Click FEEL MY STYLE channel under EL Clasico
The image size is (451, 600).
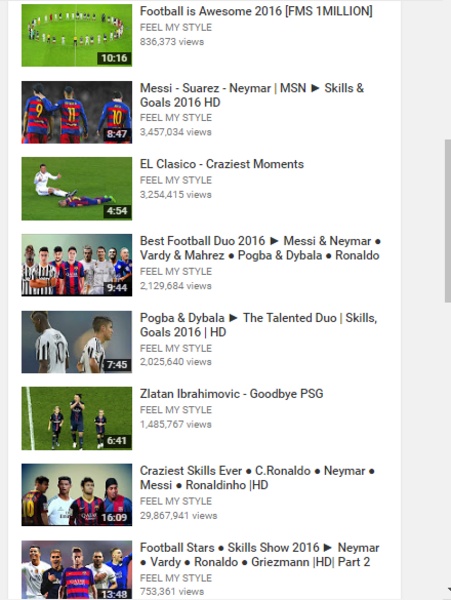[x=176, y=180]
